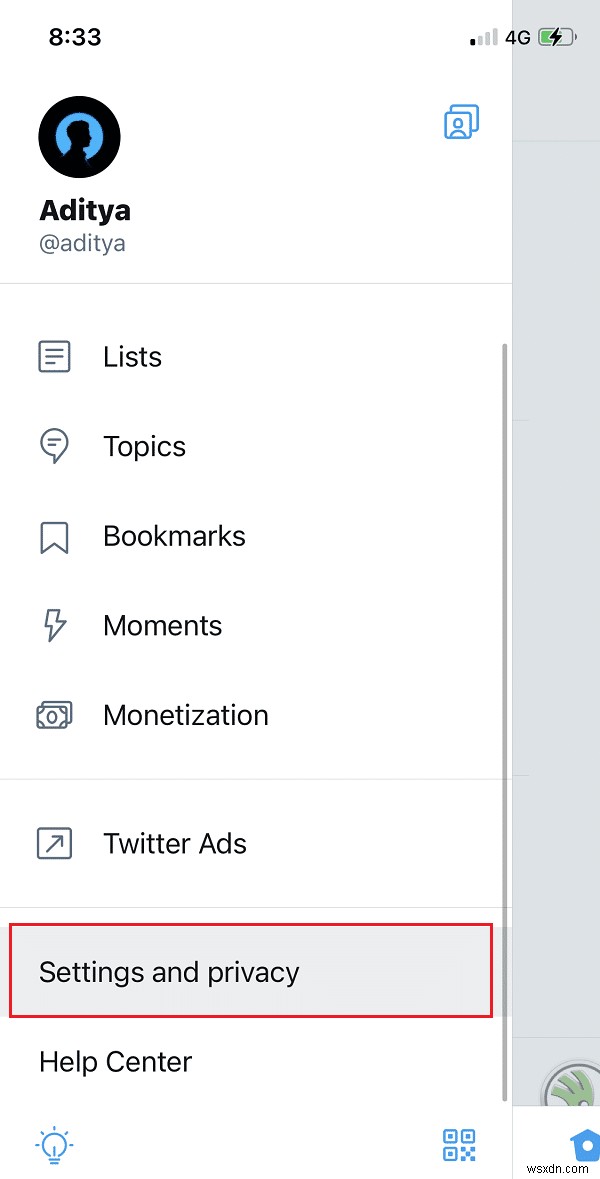Tap the charging battery indicator

click(554, 36)
